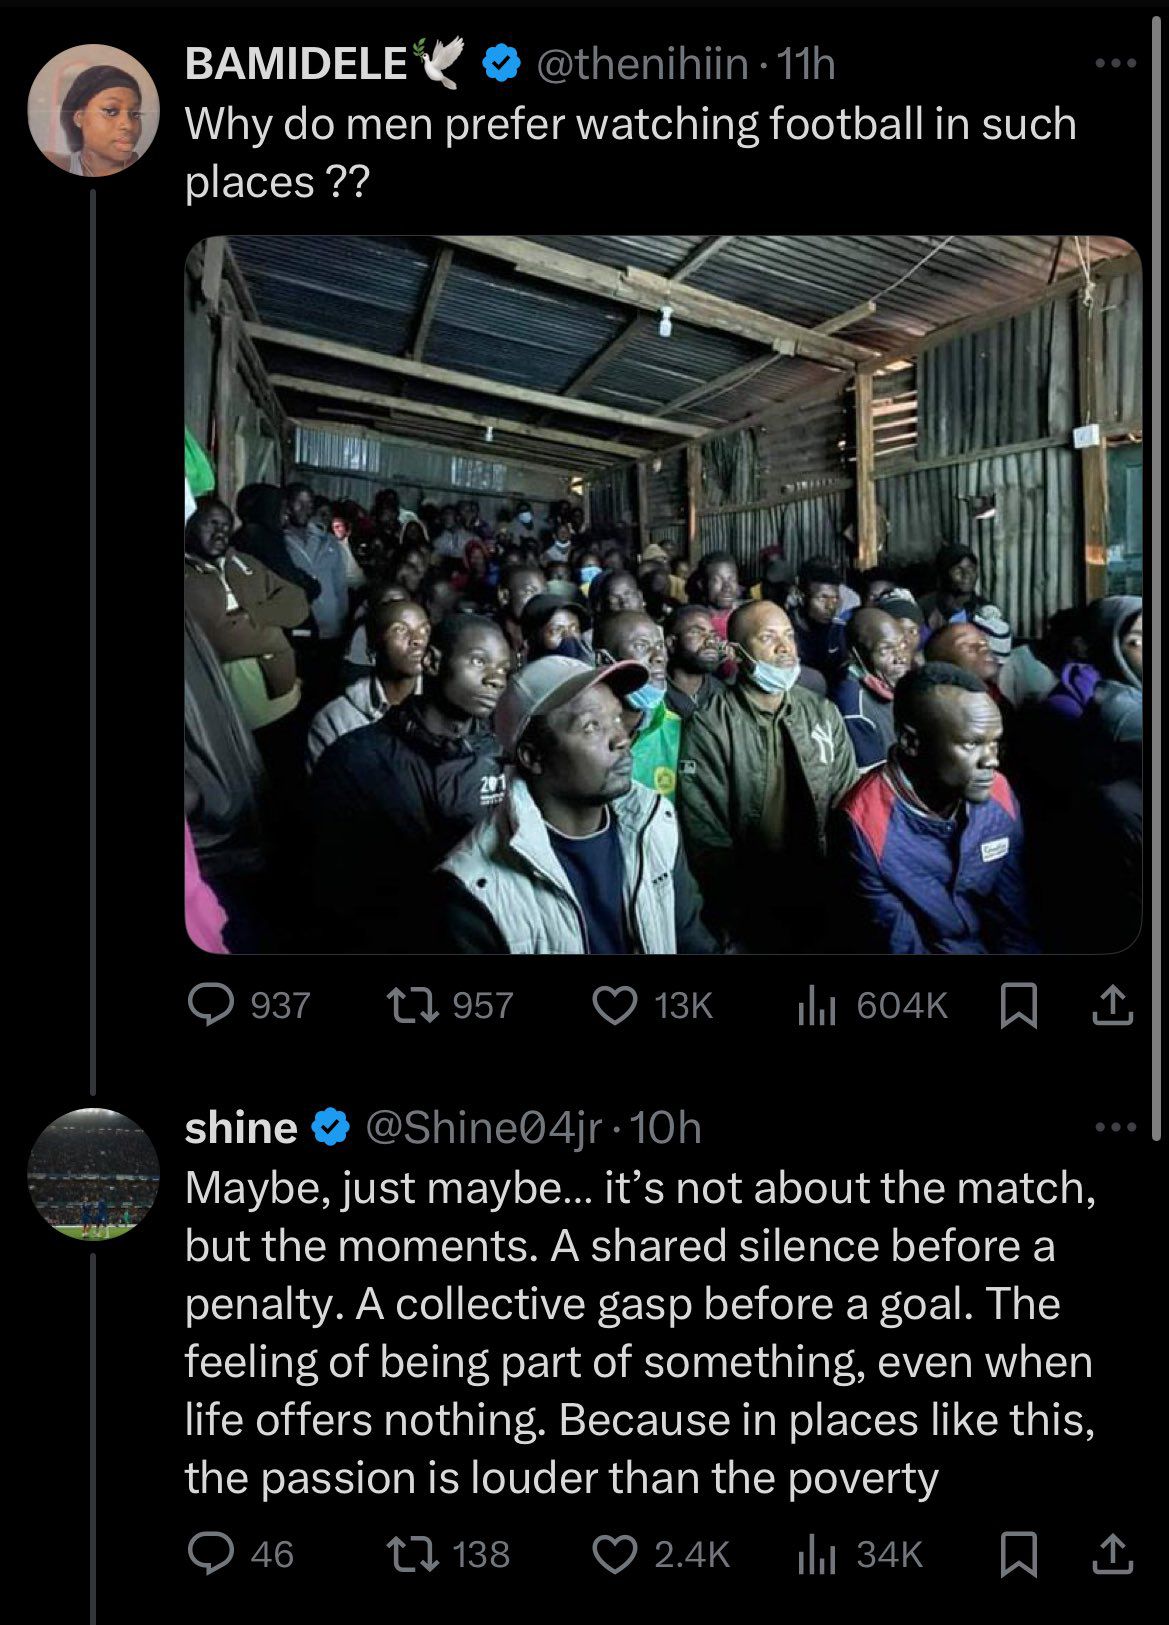This screenshot has width=1169, height=1625.
Task: Open the @Shine04jr handle link
Action: pos(483,1128)
